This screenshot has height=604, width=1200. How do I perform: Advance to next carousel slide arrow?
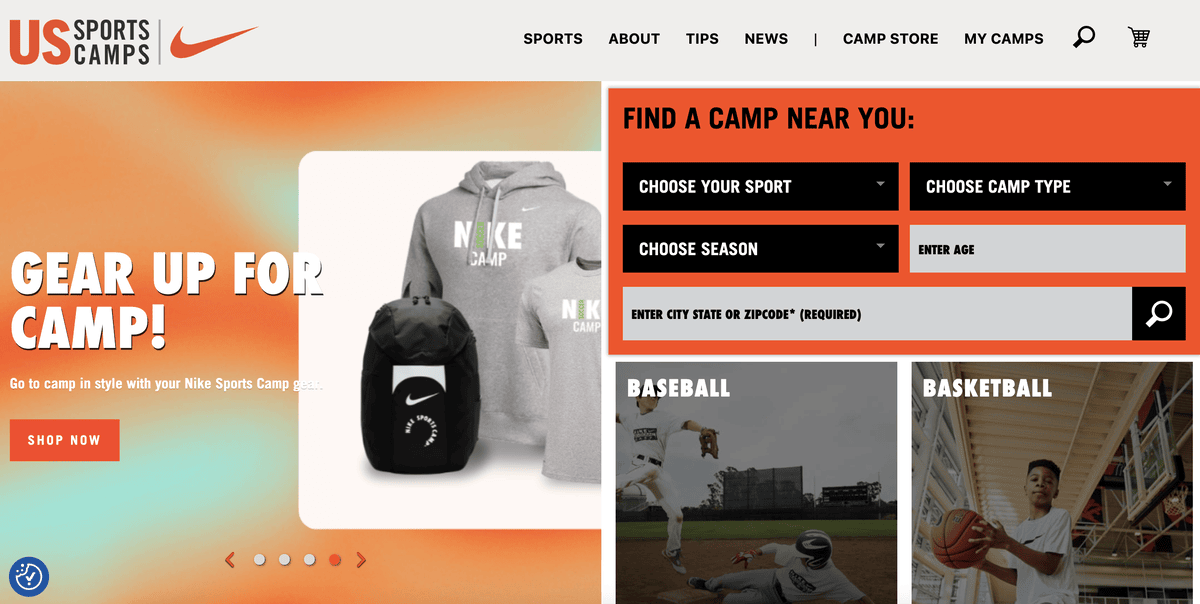(361, 560)
